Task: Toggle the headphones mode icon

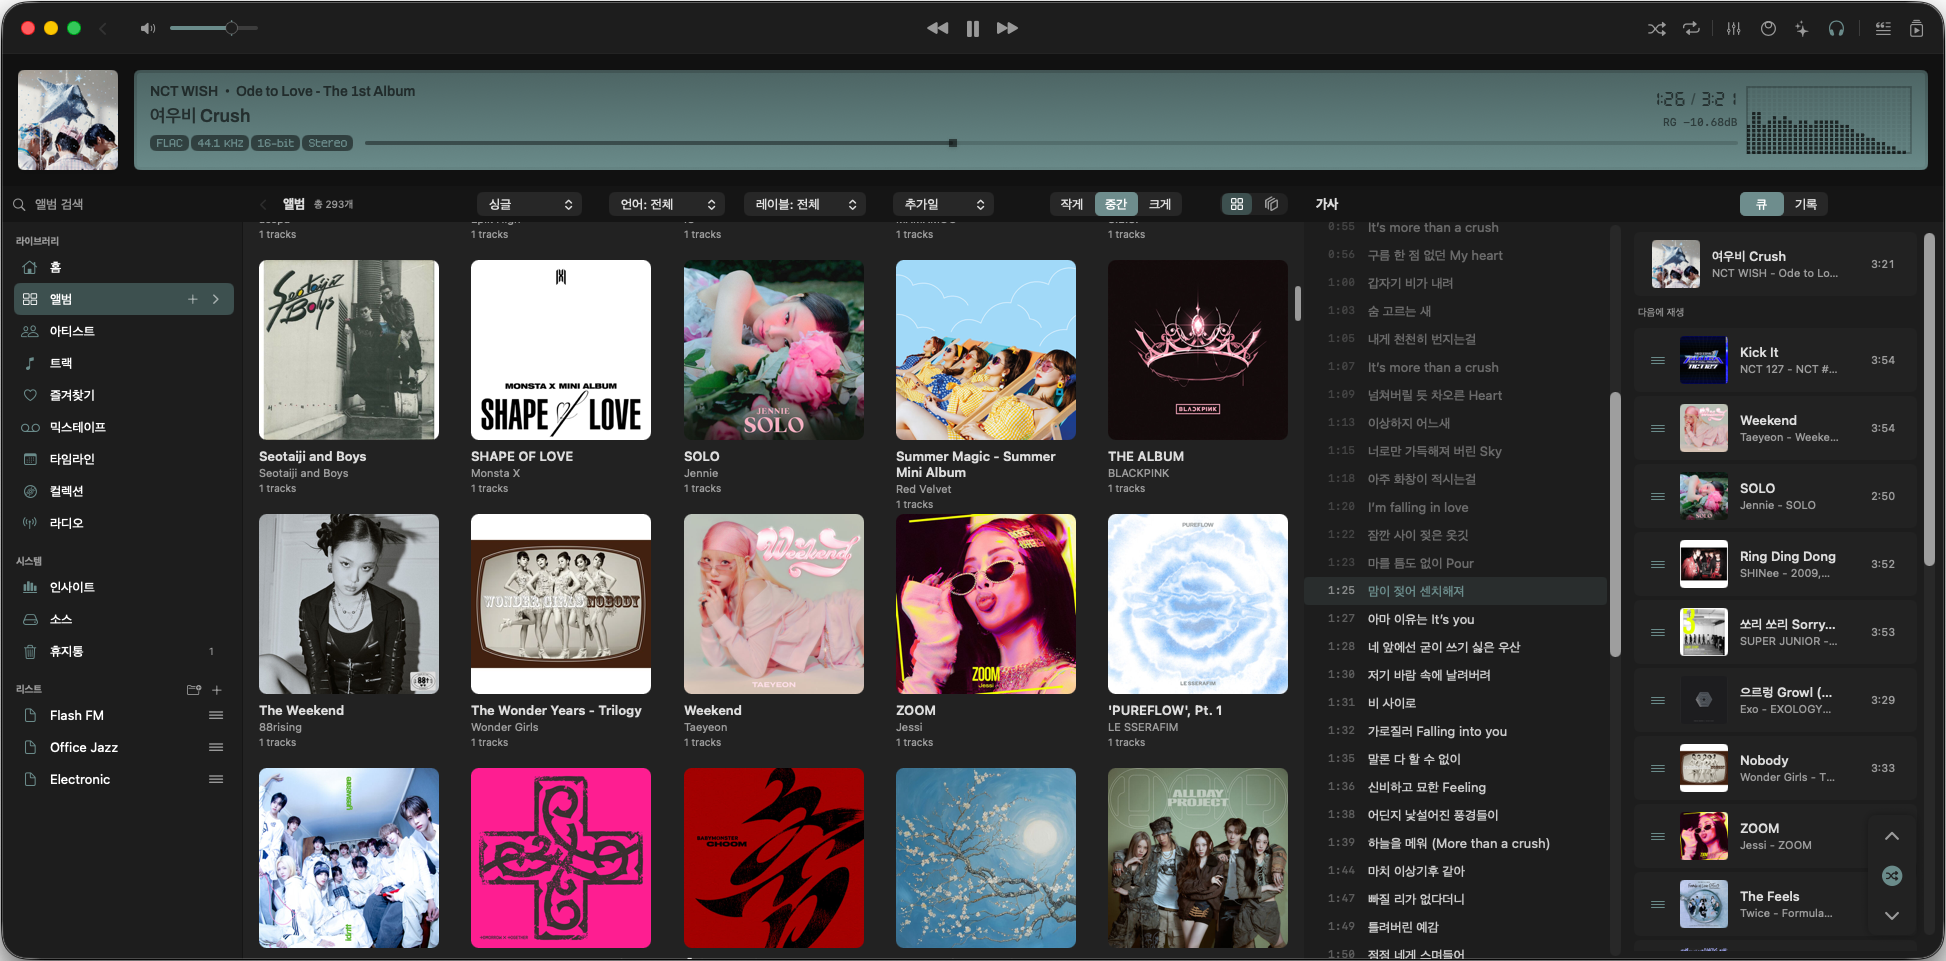Action: pos(1836,29)
